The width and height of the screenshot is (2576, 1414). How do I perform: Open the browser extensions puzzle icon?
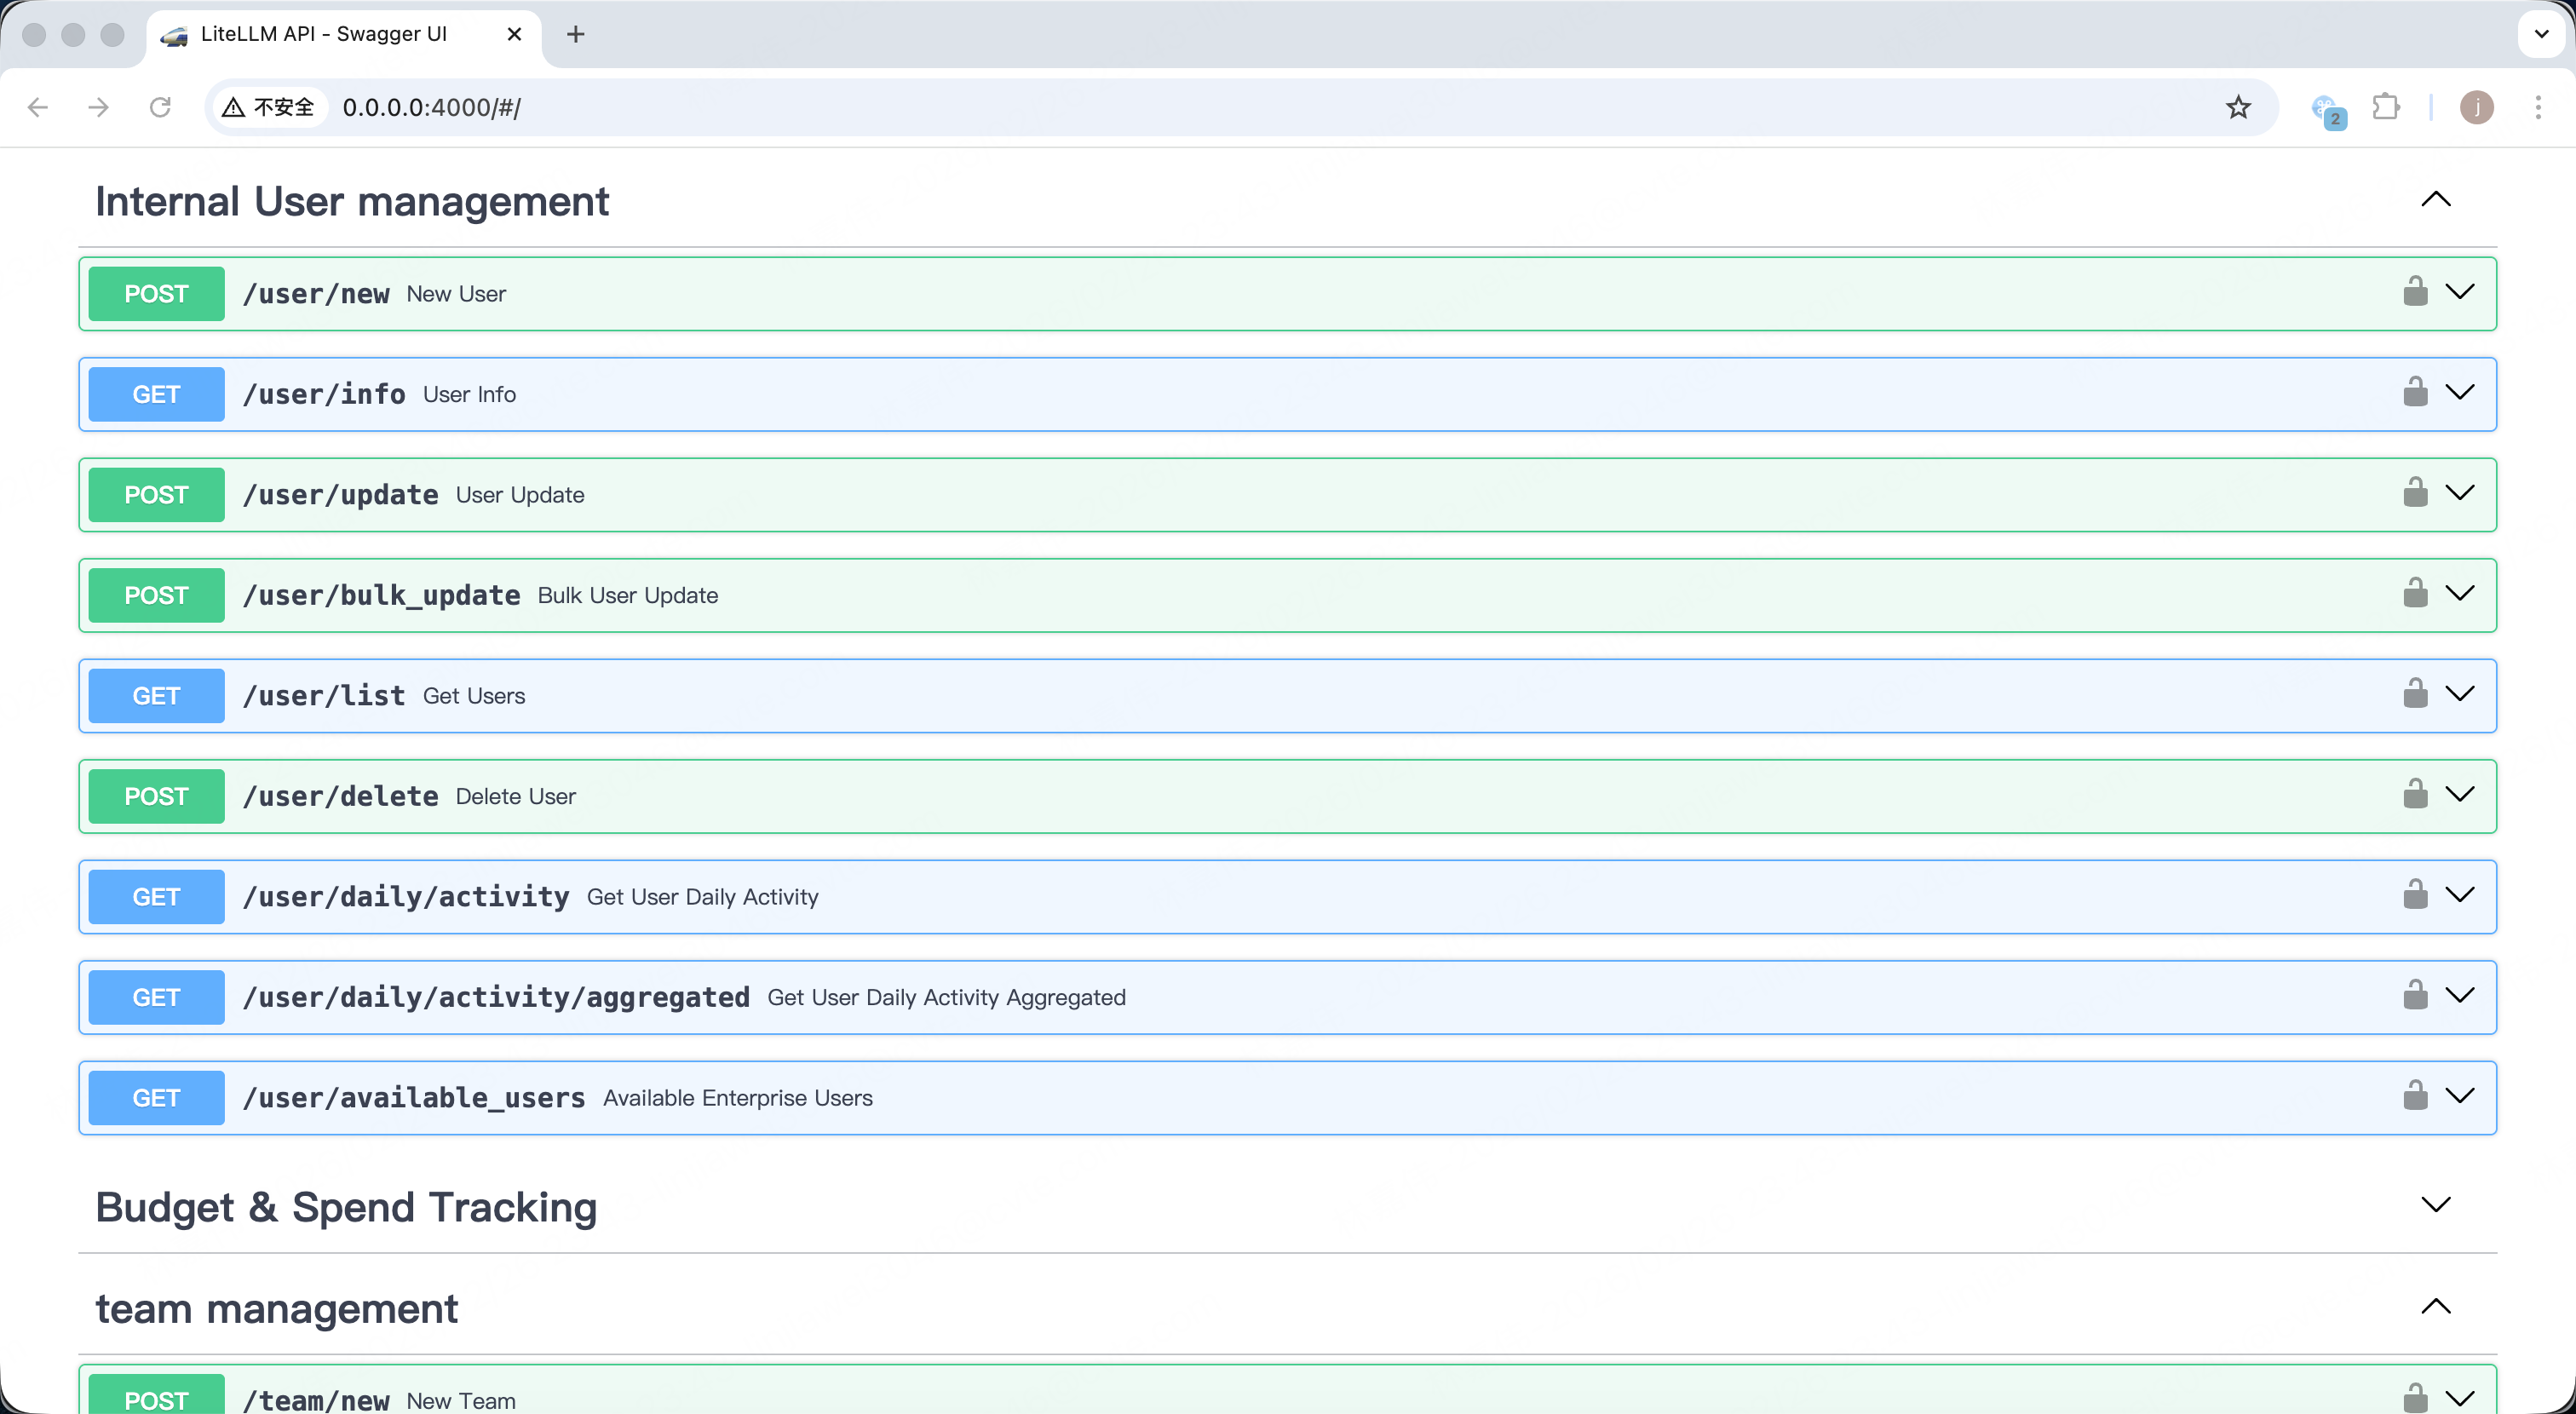2386,107
